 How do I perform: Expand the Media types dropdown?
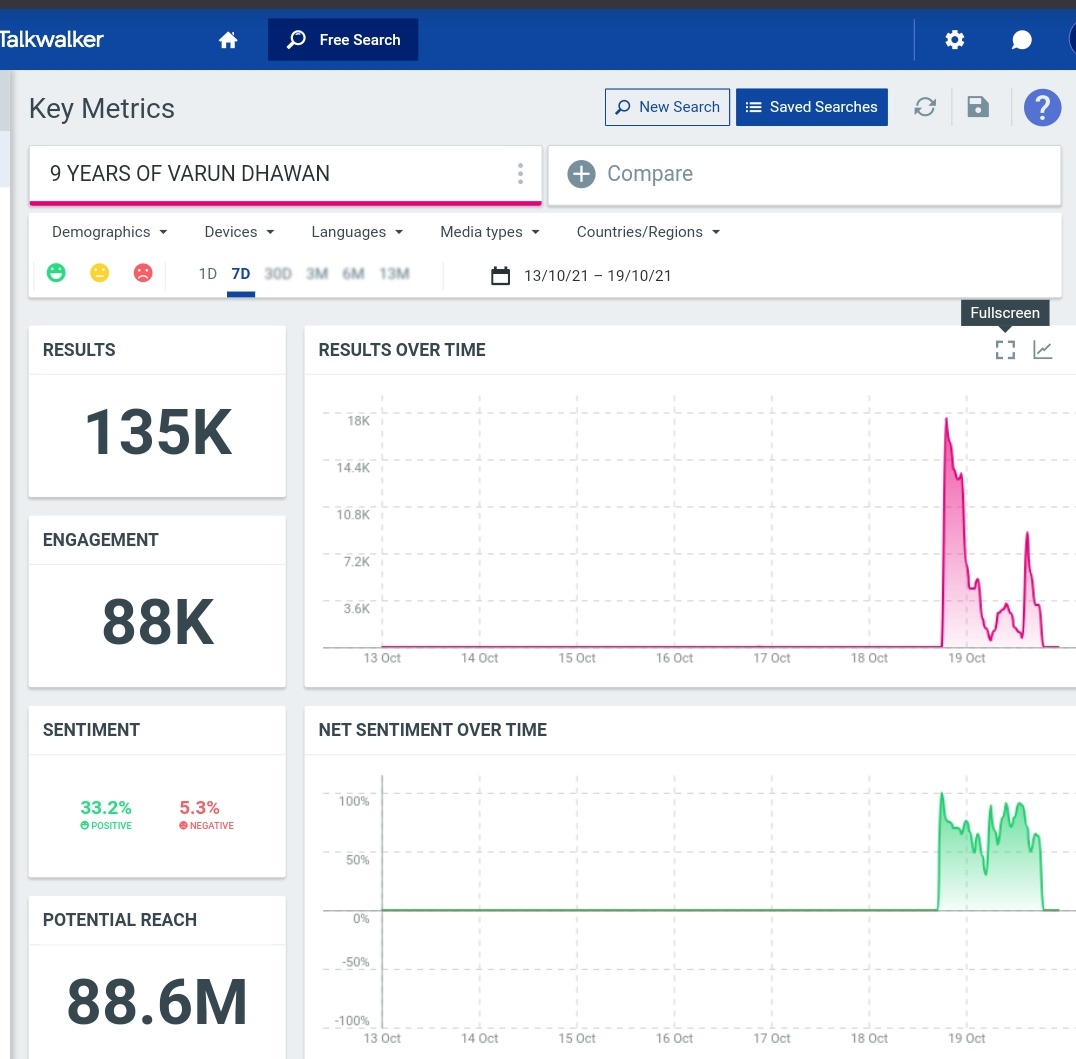point(489,232)
